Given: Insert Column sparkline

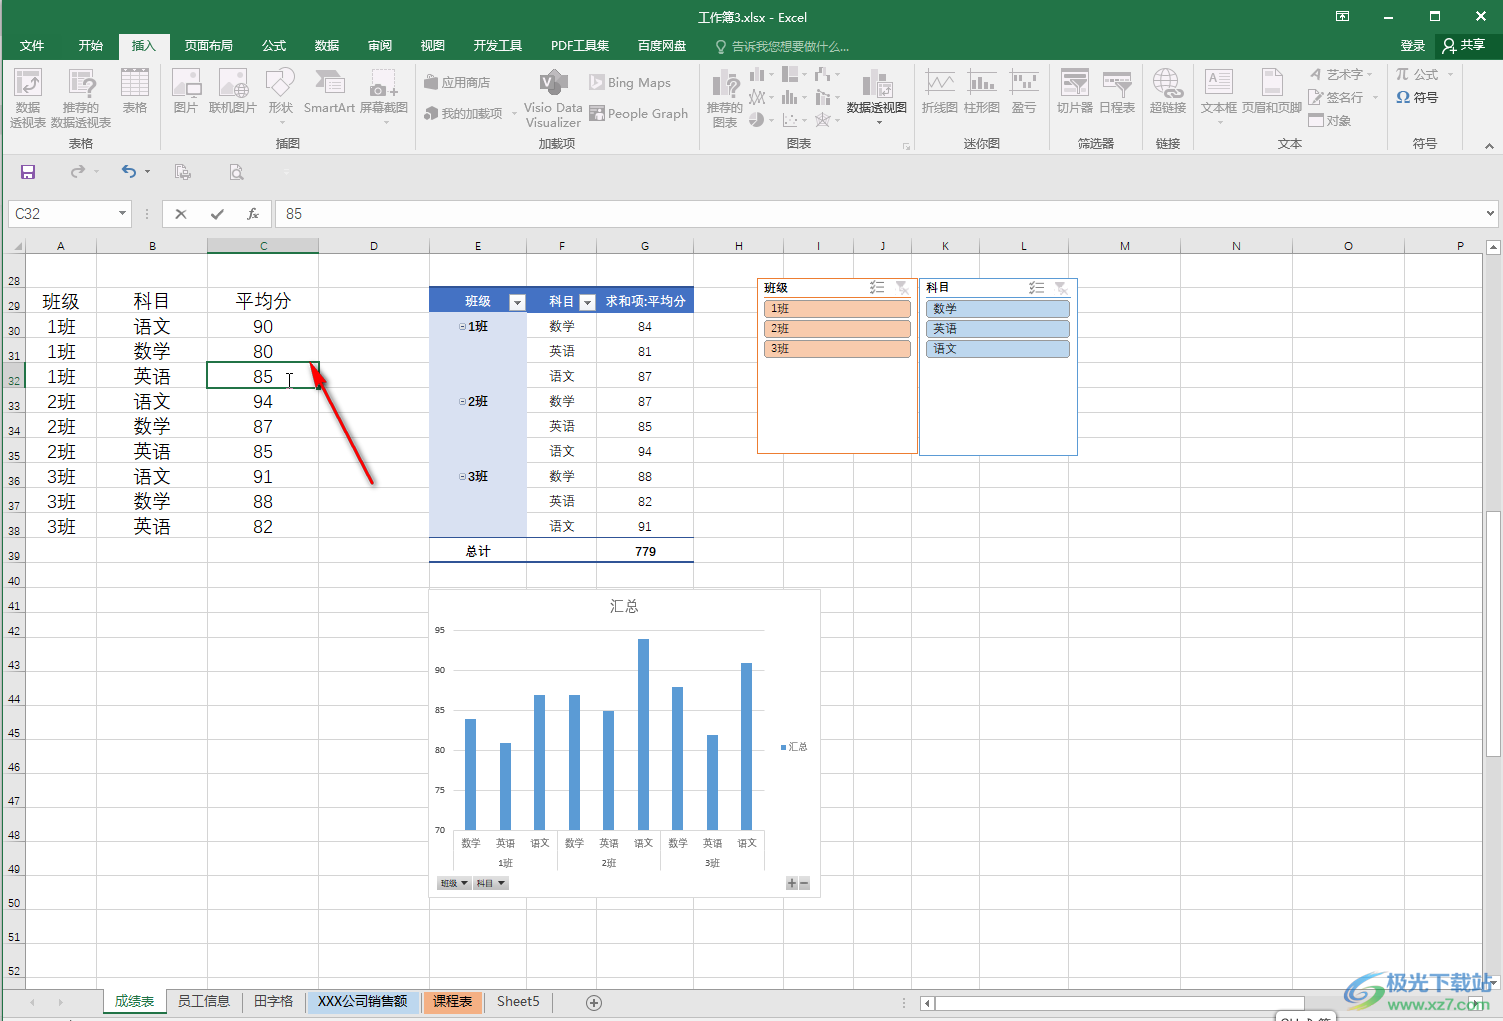Looking at the screenshot, I should [x=982, y=91].
